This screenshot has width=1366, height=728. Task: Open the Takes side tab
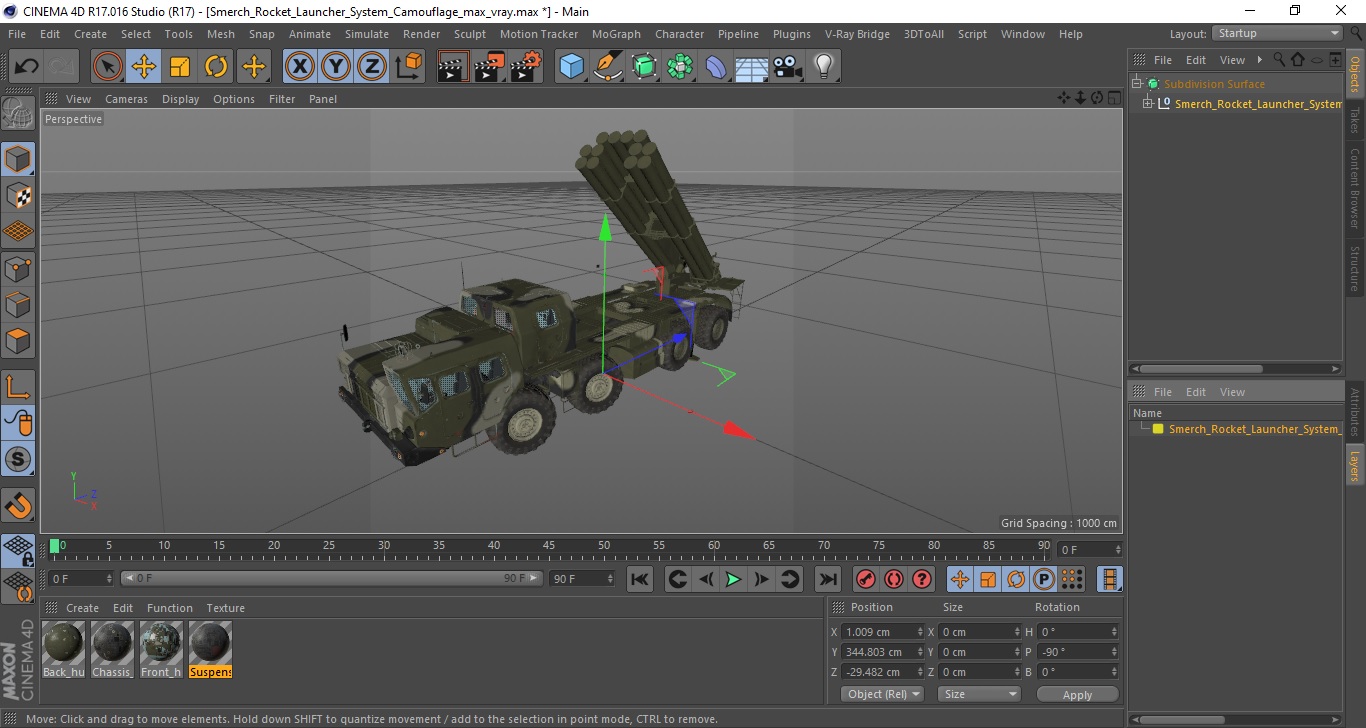[1355, 121]
